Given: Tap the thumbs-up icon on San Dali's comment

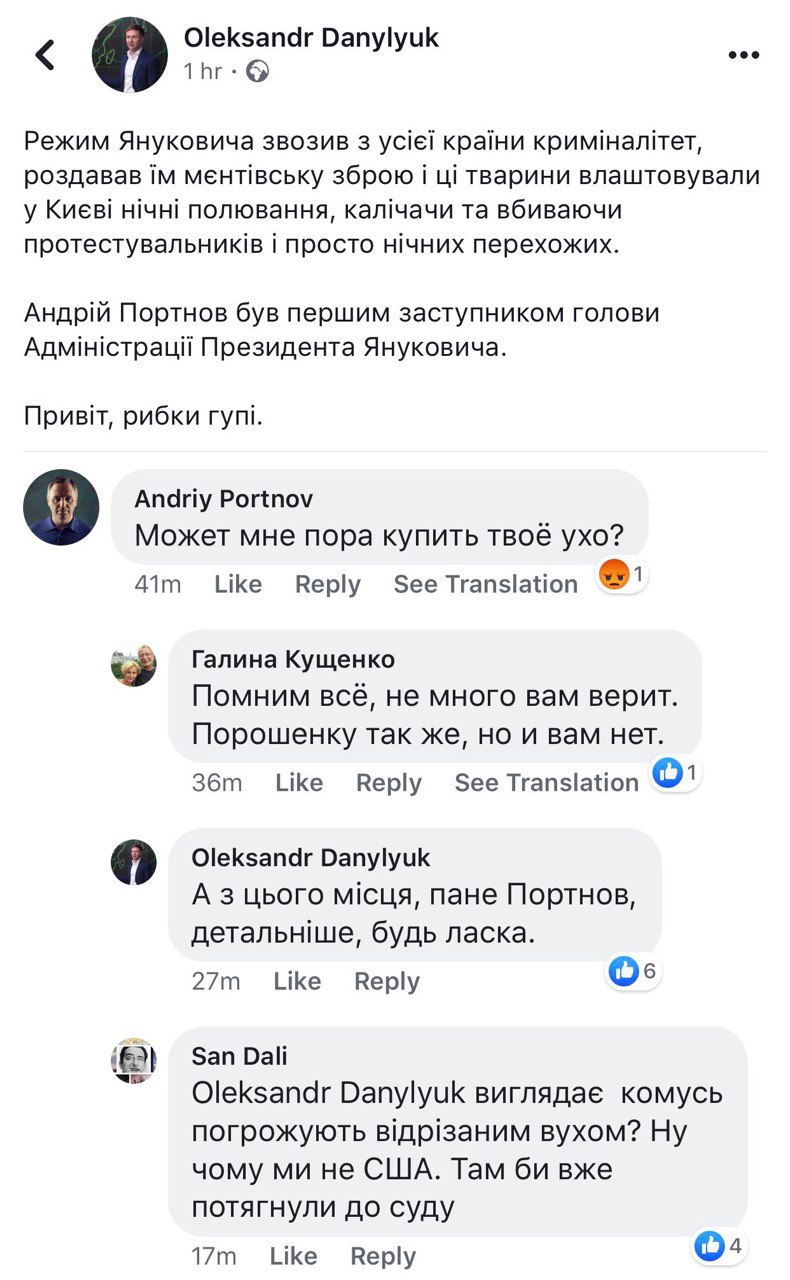Looking at the screenshot, I should (x=709, y=1245).
